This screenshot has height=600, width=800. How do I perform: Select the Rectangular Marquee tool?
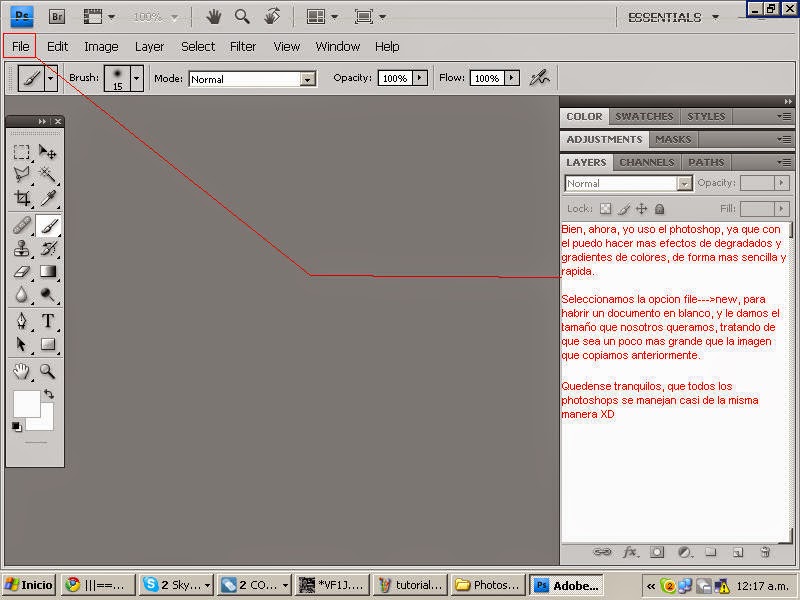point(21,152)
